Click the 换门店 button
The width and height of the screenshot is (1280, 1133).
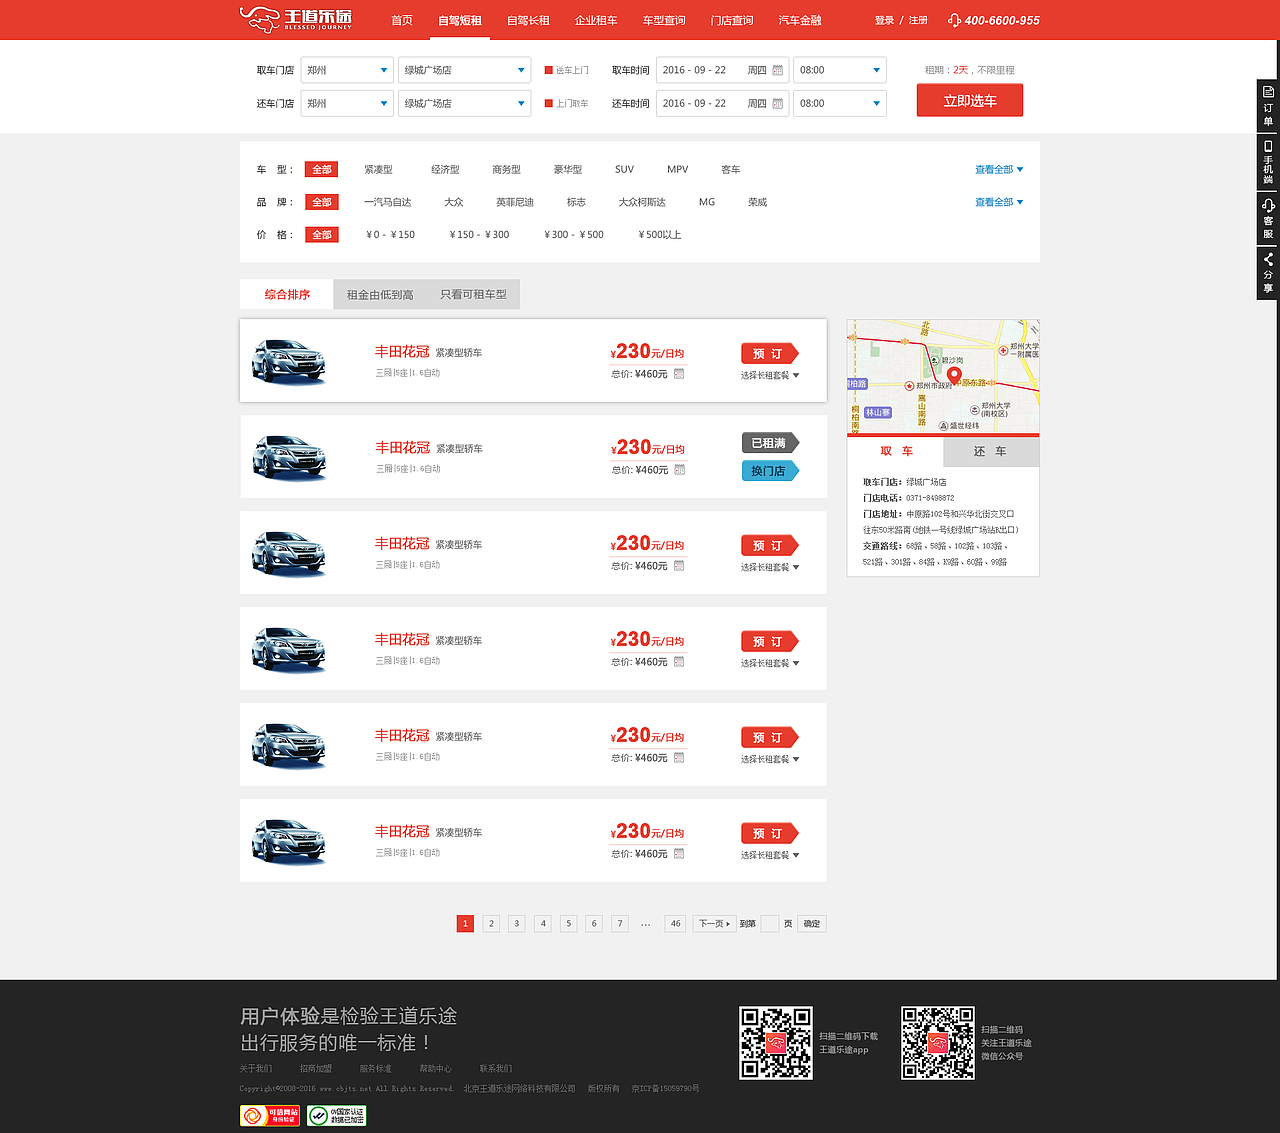pyautogui.click(x=770, y=471)
